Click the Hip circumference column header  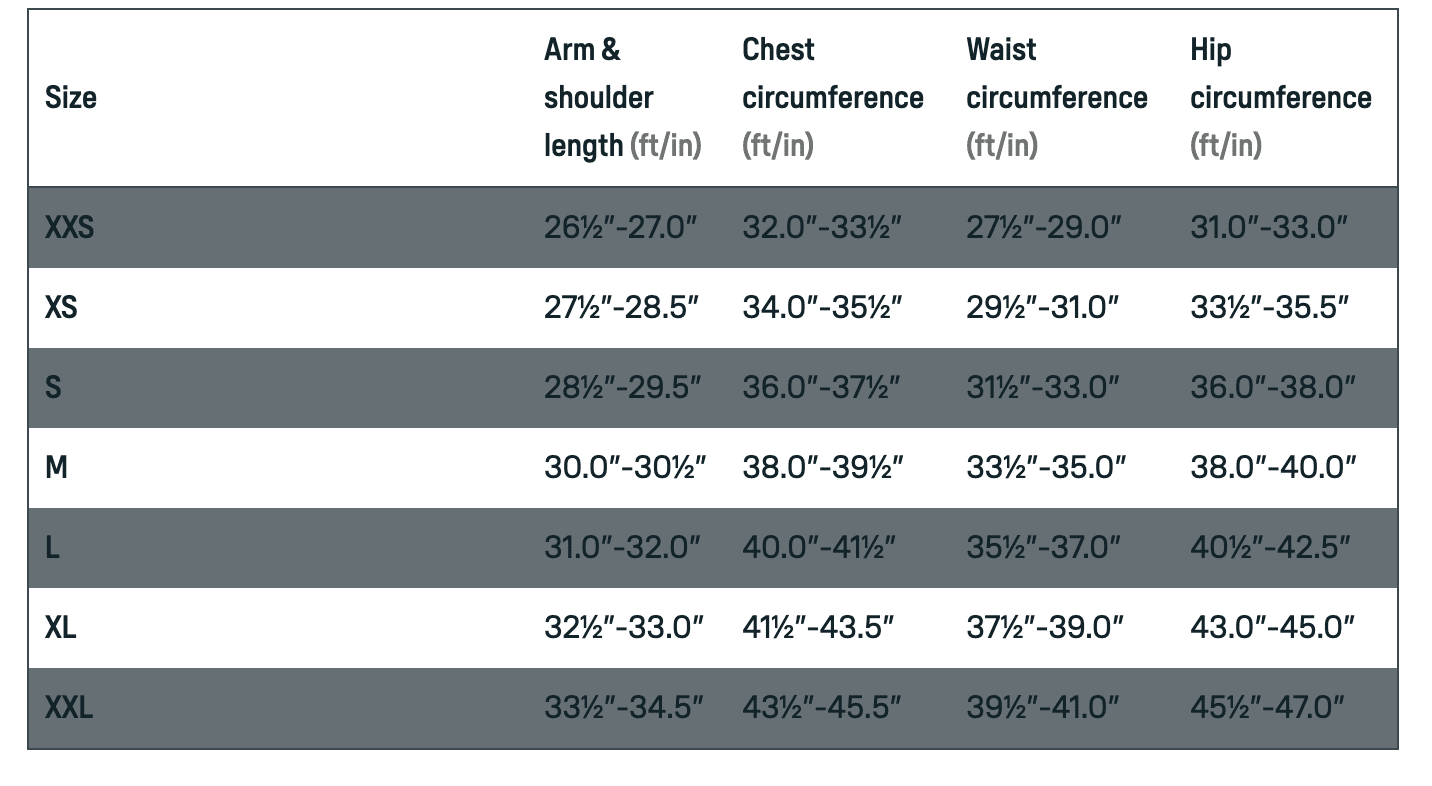point(1280,98)
